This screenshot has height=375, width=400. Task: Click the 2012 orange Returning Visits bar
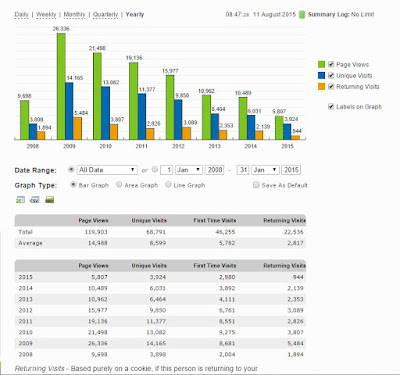pyautogui.click(x=187, y=133)
